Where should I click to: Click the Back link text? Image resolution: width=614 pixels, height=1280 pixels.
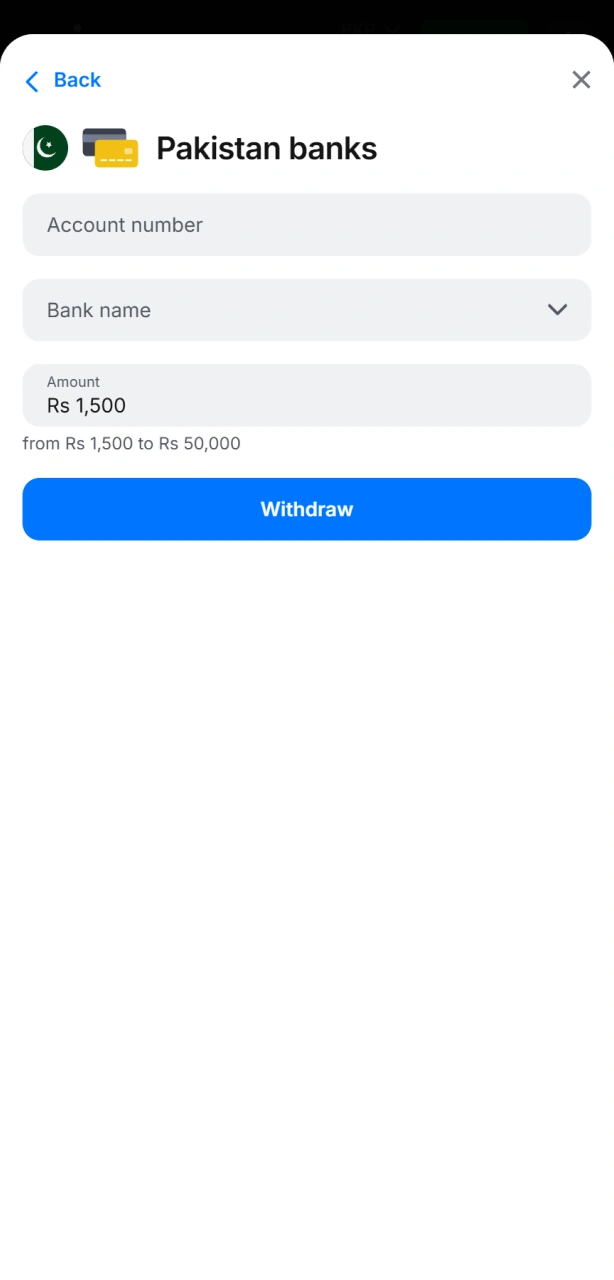(76, 80)
